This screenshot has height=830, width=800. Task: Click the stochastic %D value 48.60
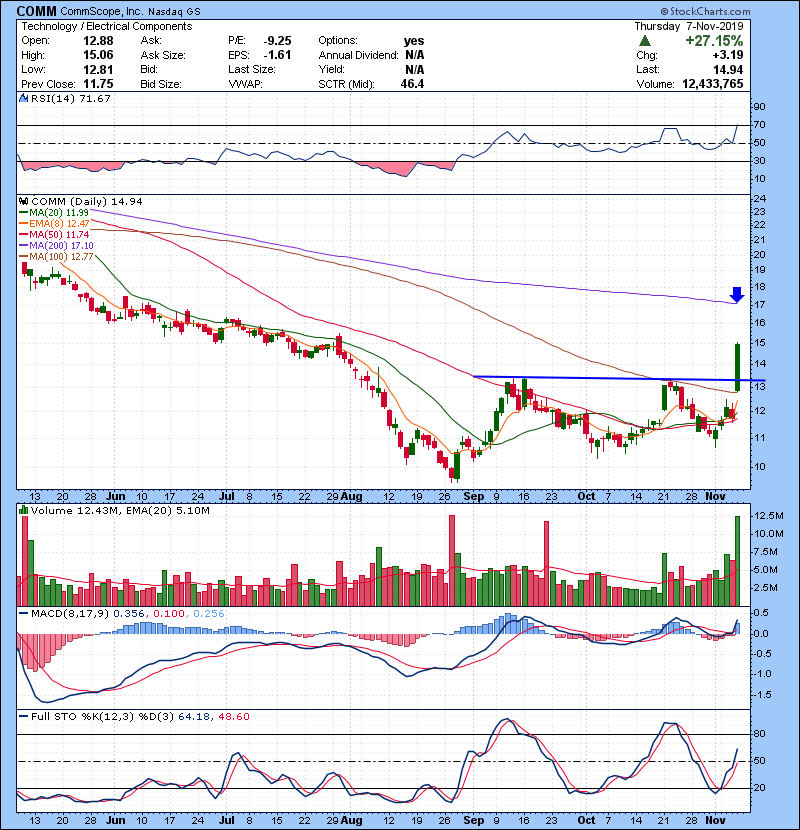pos(234,717)
